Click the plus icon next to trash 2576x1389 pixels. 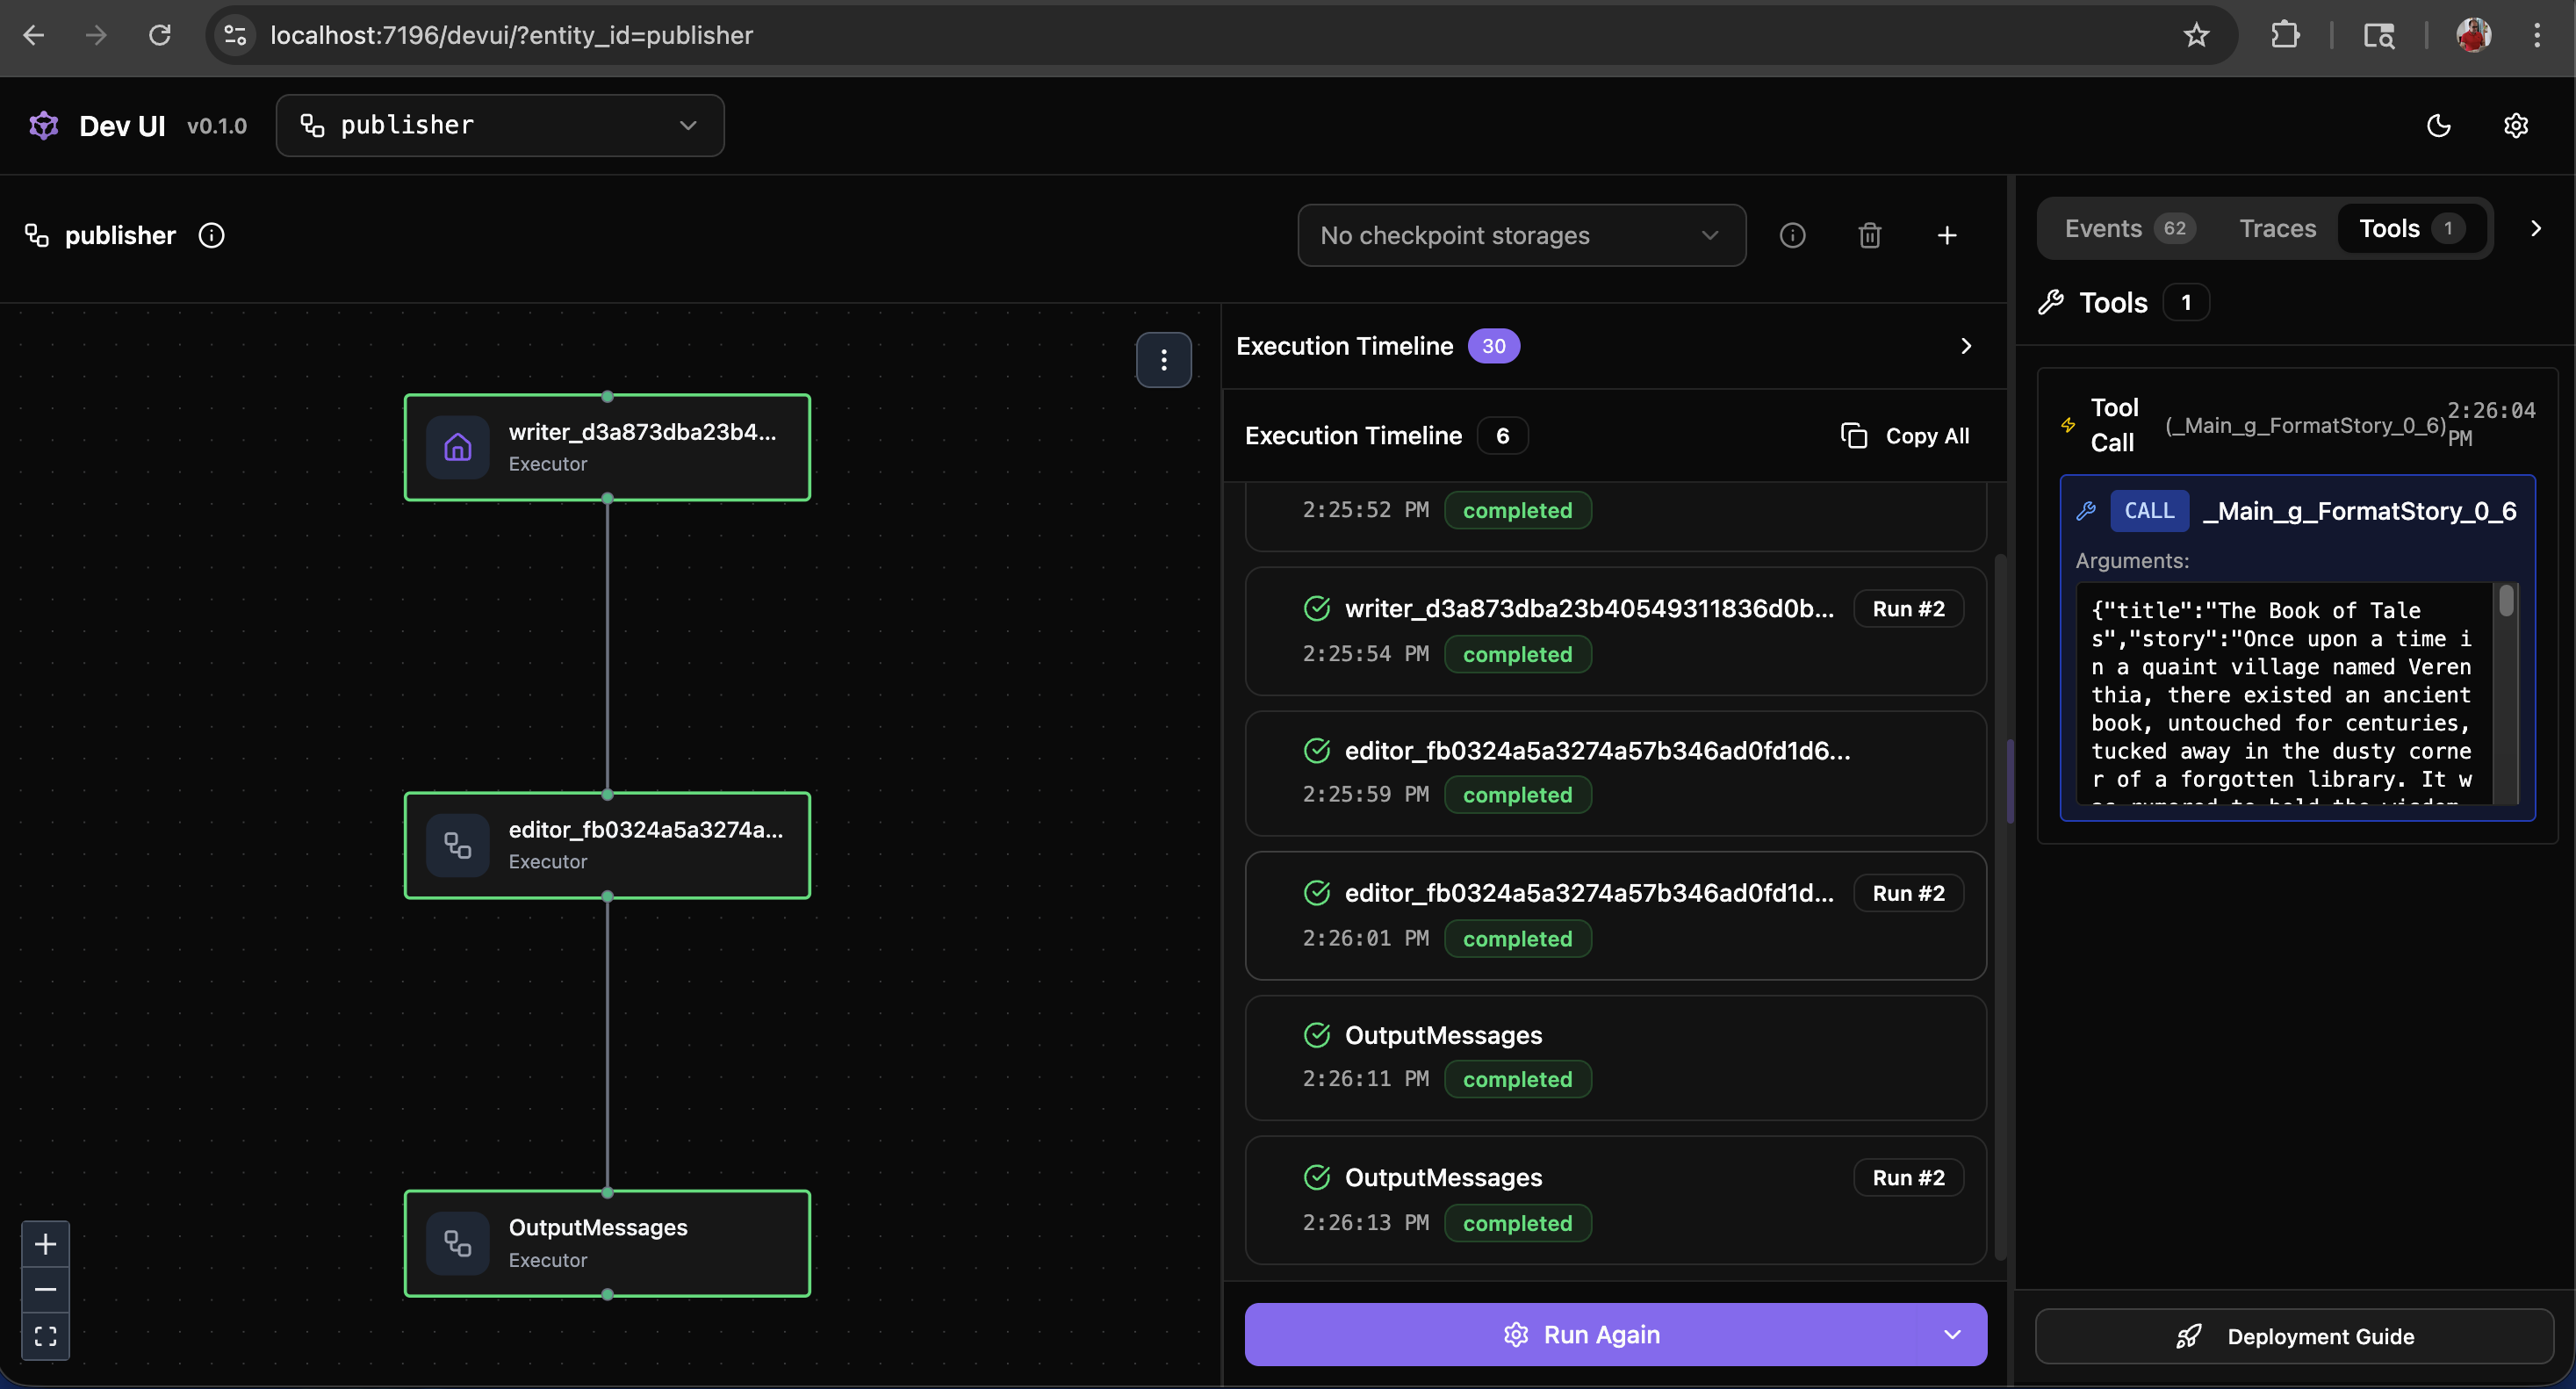pos(1946,235)
